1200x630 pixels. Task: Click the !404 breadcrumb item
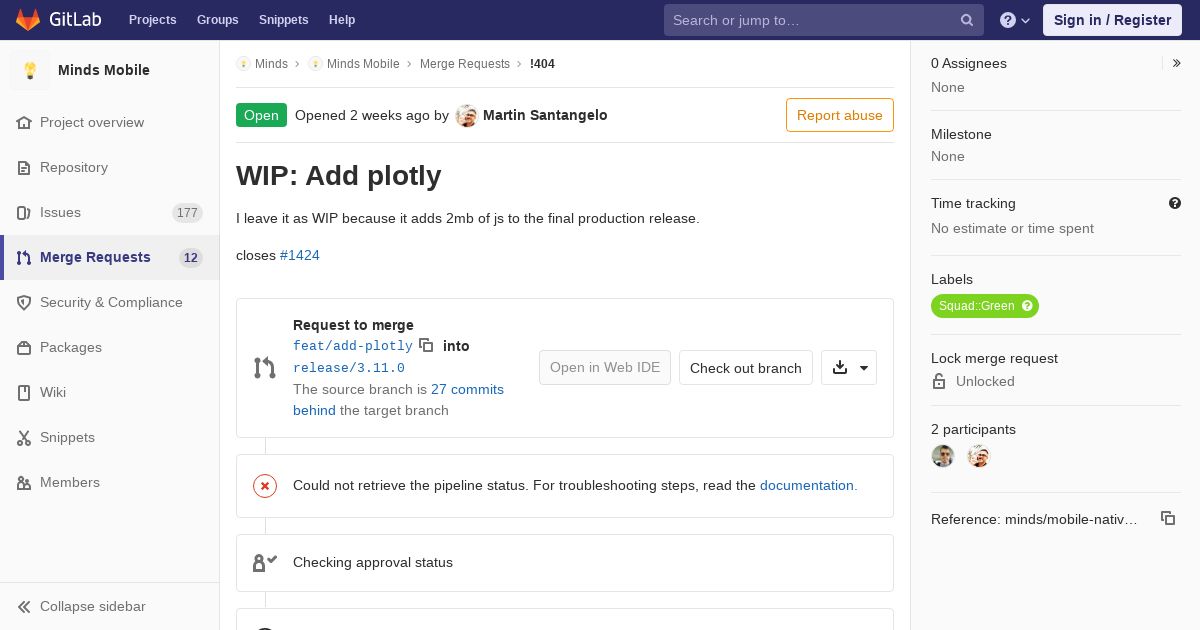[x=542, y=63]
